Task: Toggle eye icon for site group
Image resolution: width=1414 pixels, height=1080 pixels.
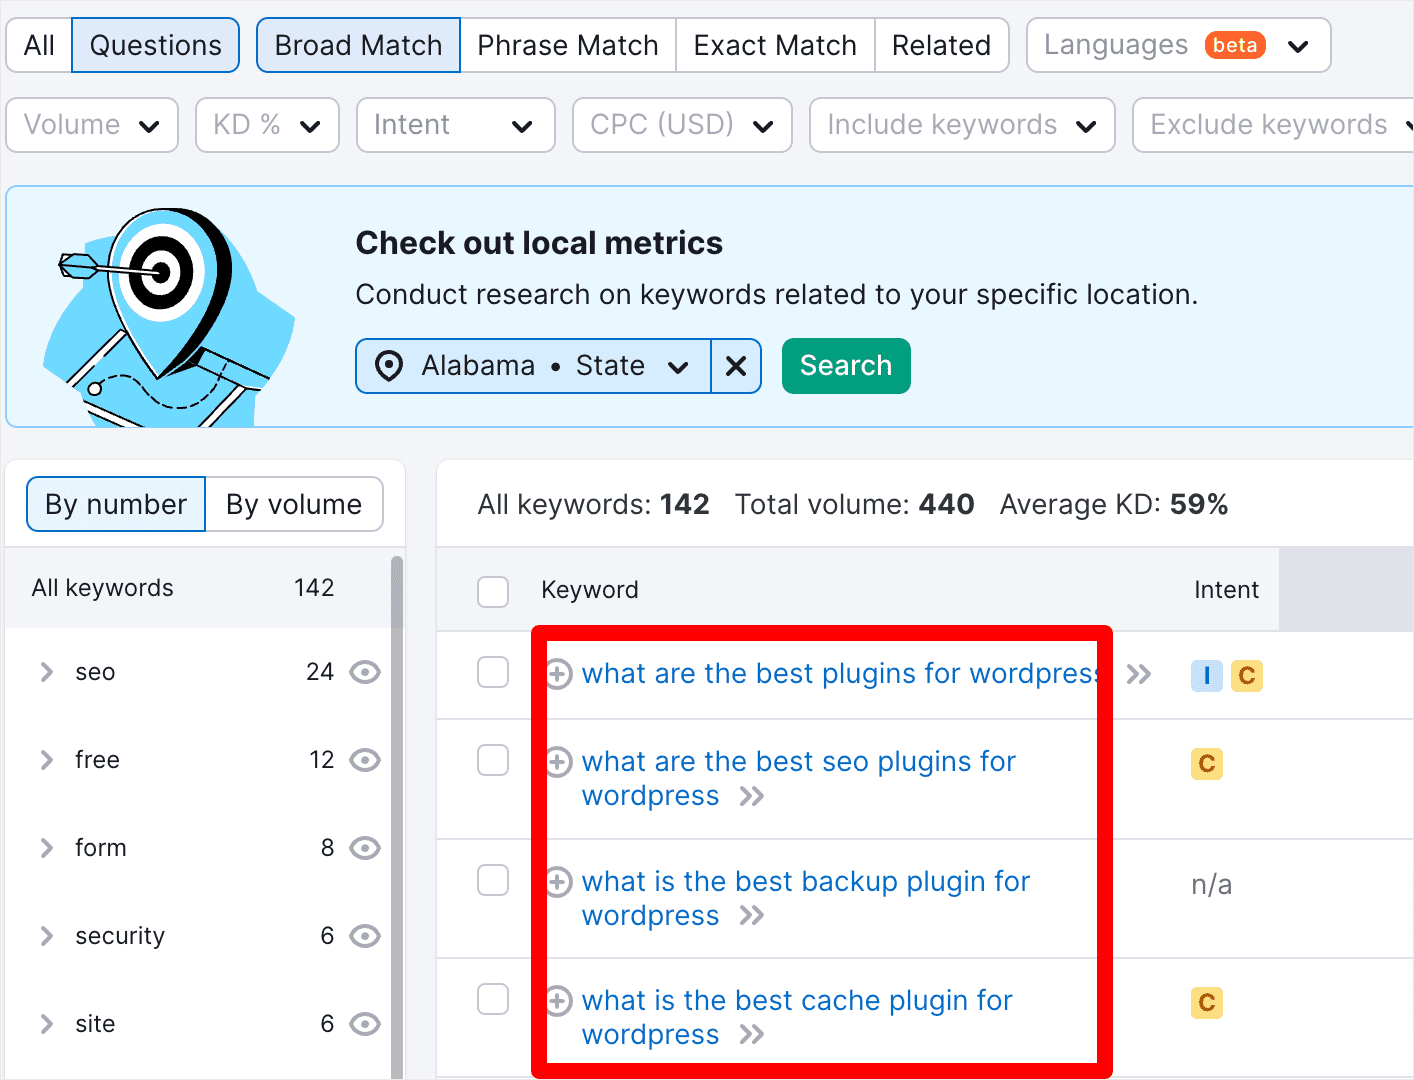Action: (365, 1024)
